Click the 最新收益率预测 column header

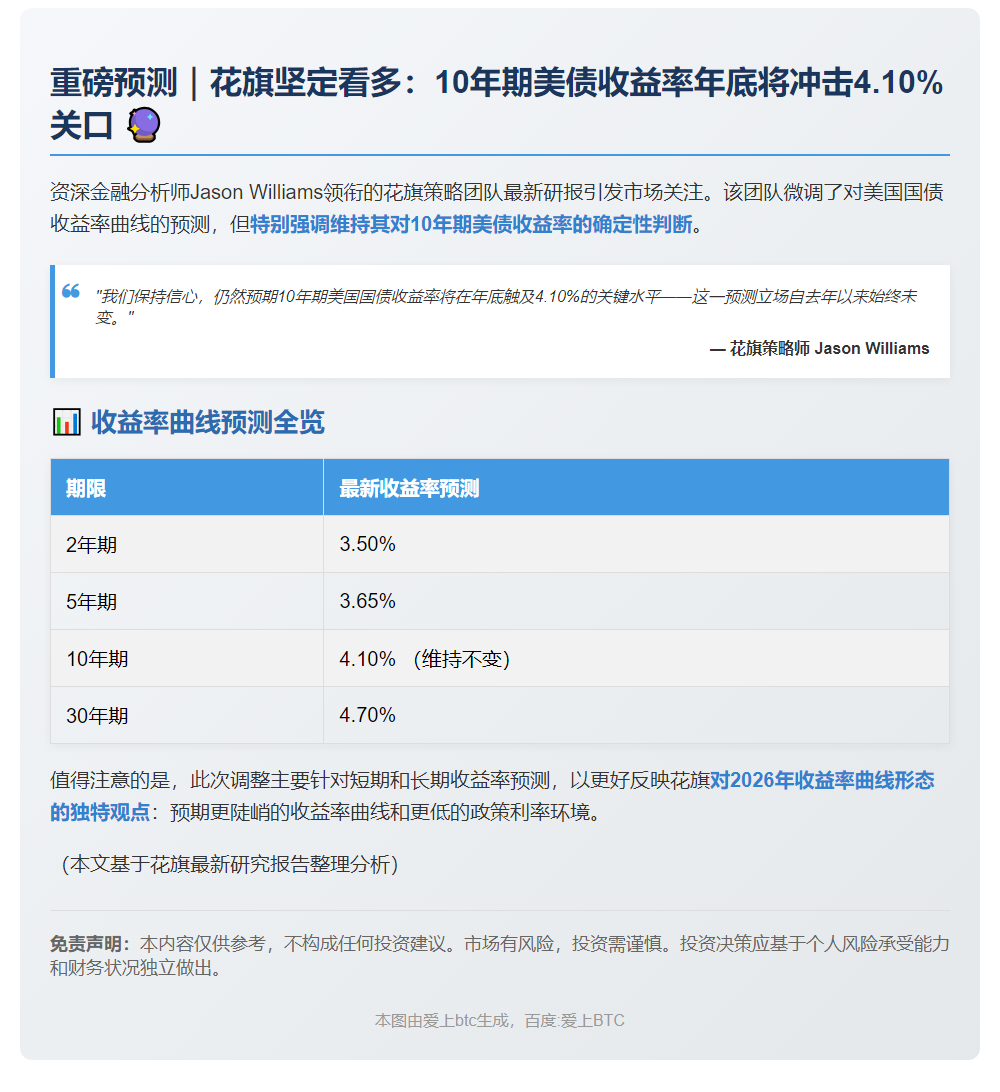point(409,488)
